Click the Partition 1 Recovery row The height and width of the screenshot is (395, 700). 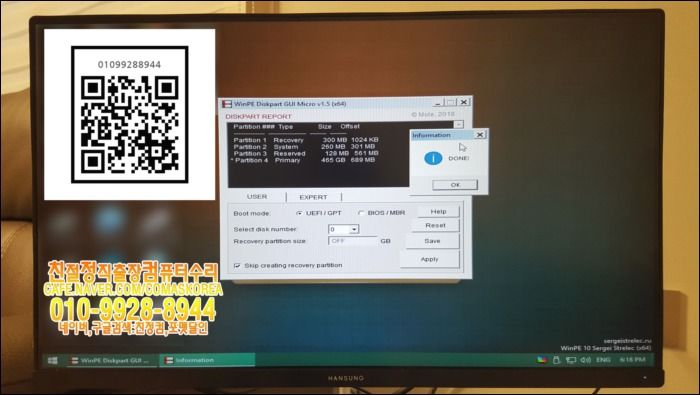[x=306, y=140]
